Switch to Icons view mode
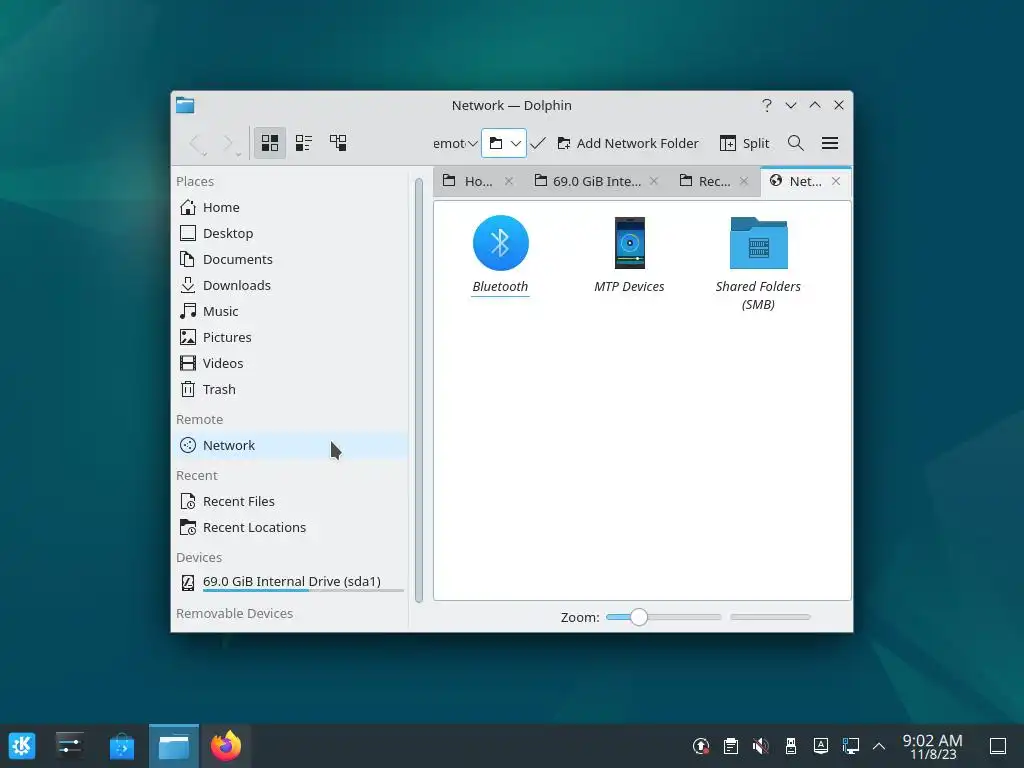 point(270,142)
